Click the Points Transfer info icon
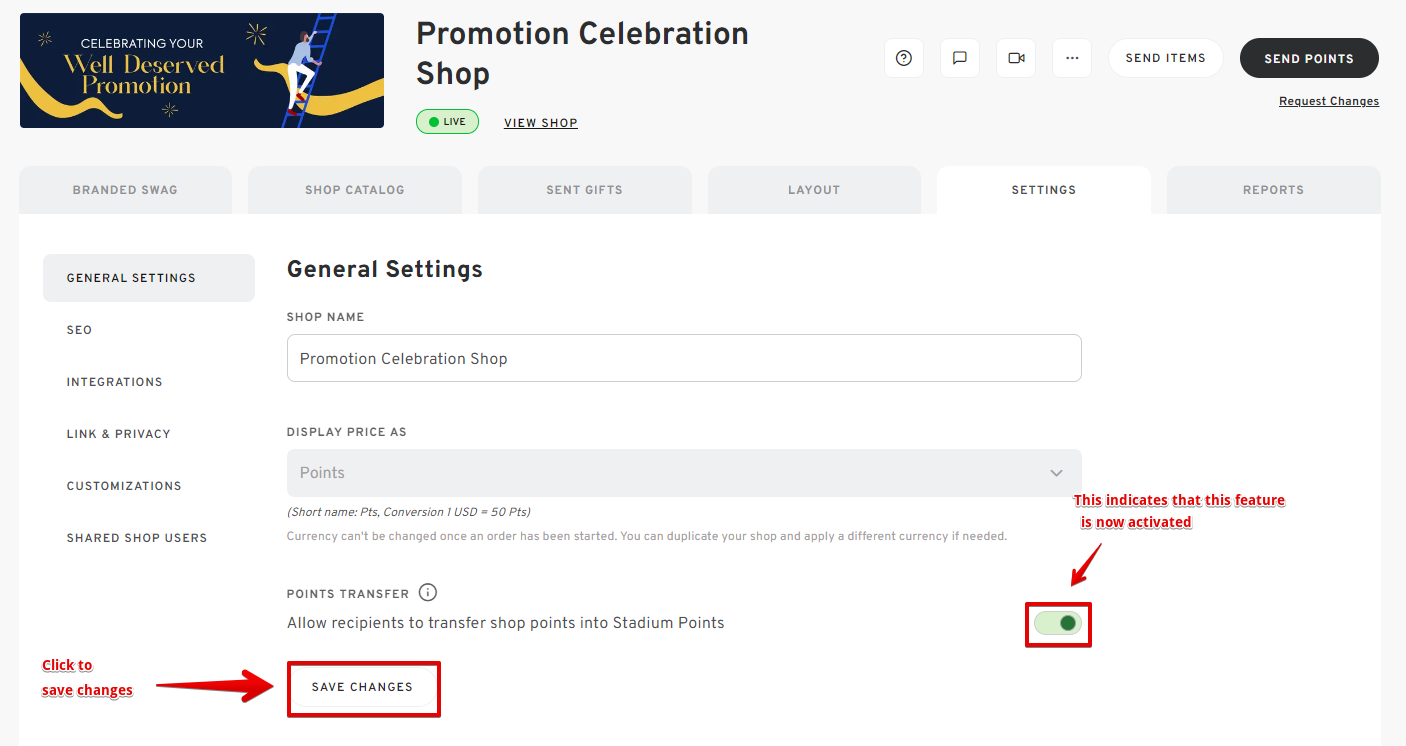This screenshot has height=746, width=1406. (428, 592)
